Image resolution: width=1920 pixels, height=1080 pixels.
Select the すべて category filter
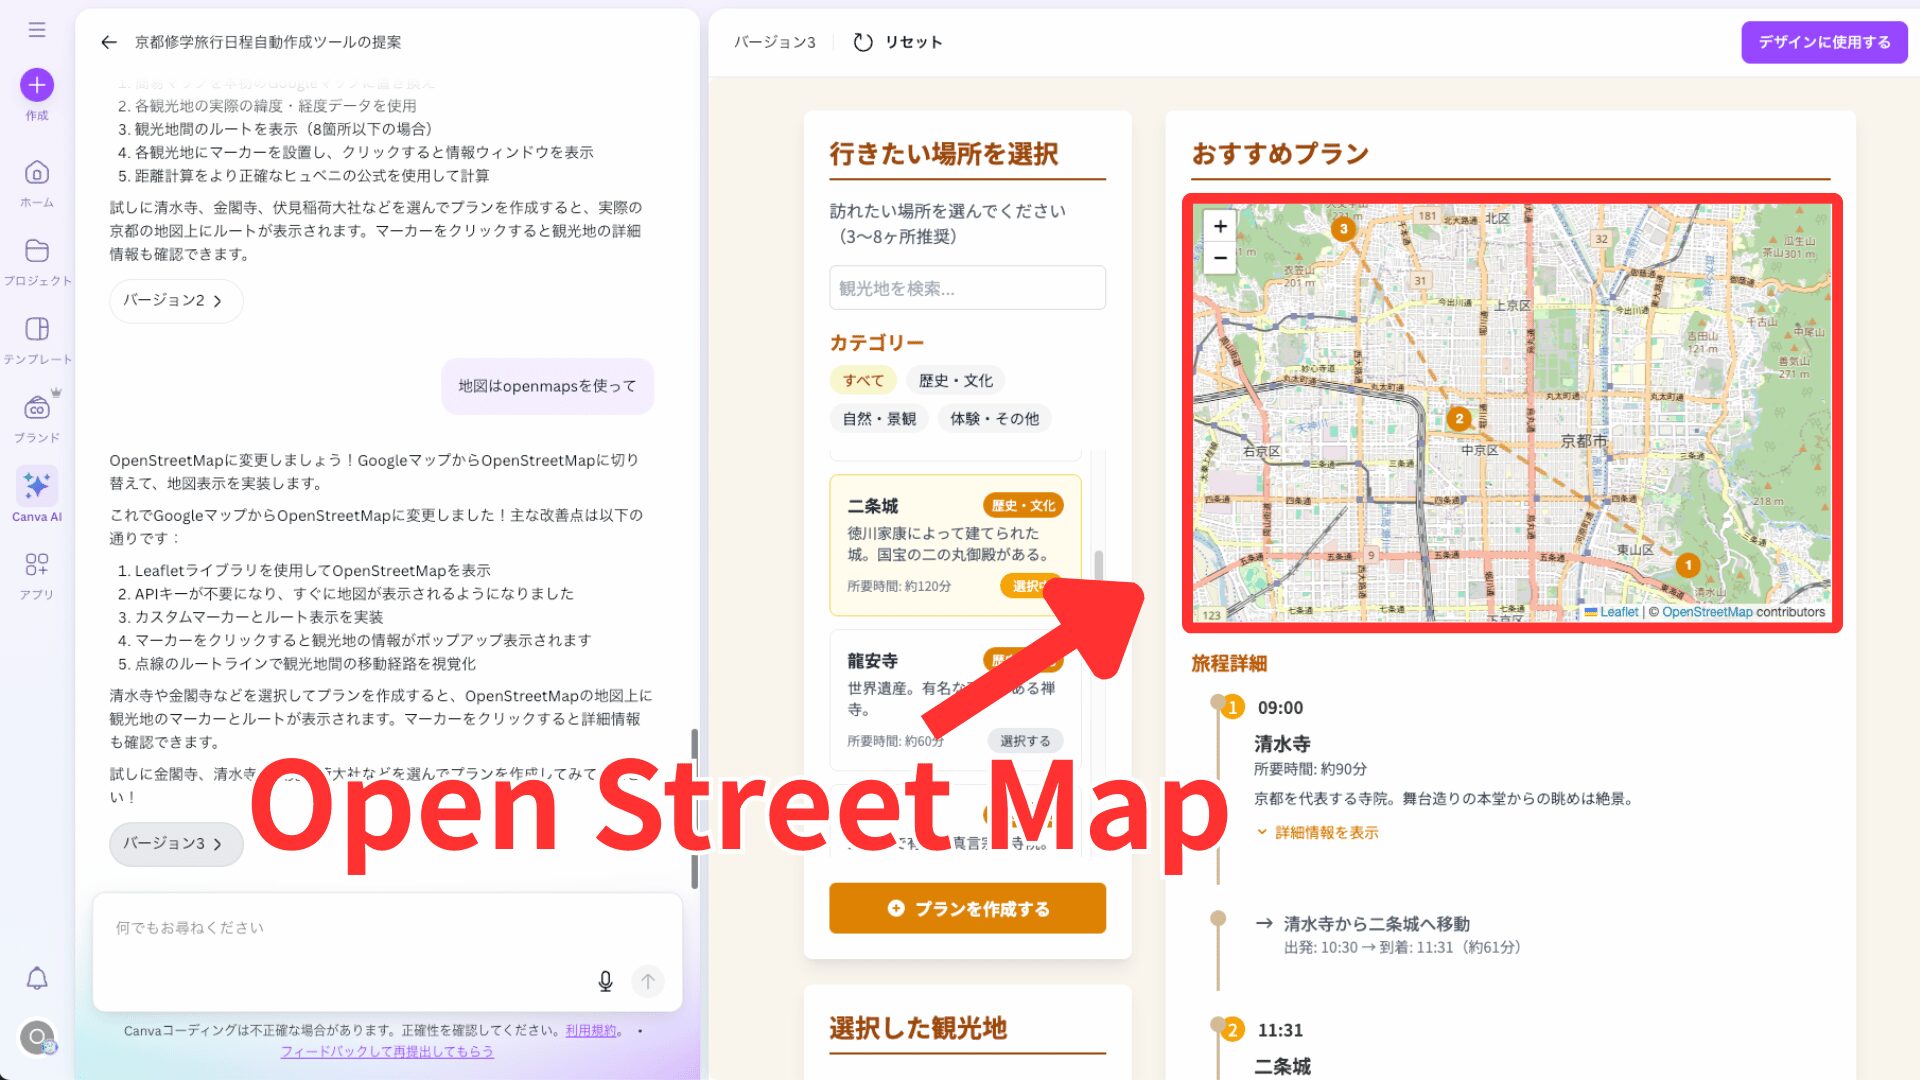tap(863, 381)
